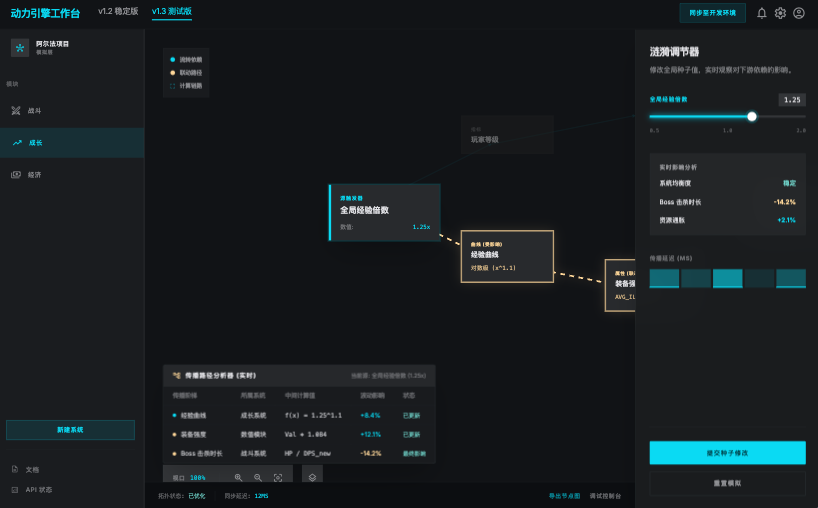Click the 新建系统 button

[x=70, y=430]
